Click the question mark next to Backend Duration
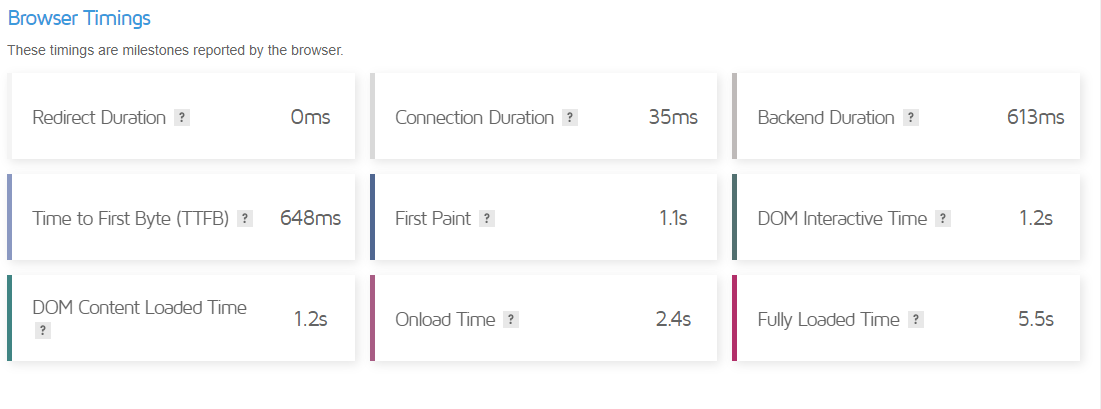 910,118
